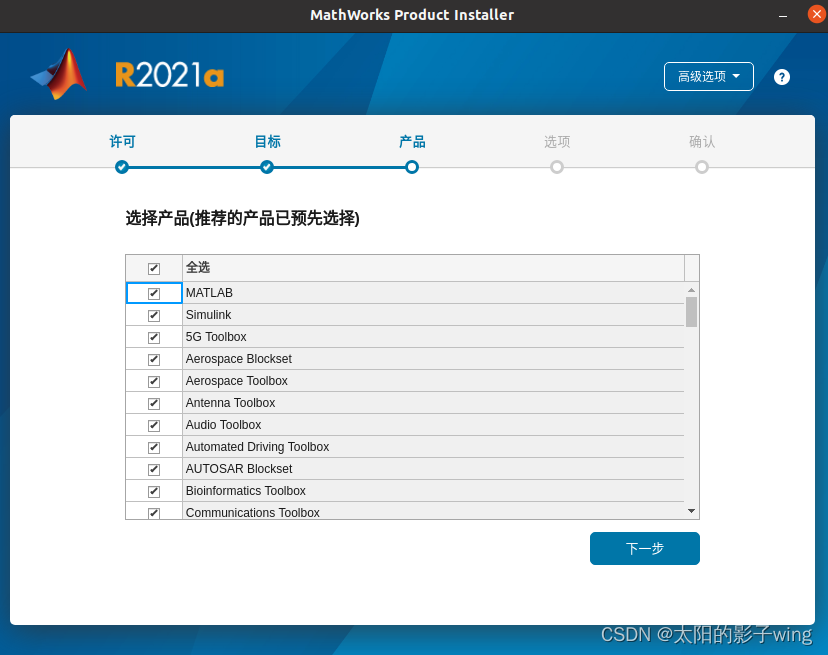828x655 pixels.
Task: Click the 确认 step circle indicator
Action: (x=702, y=167)
